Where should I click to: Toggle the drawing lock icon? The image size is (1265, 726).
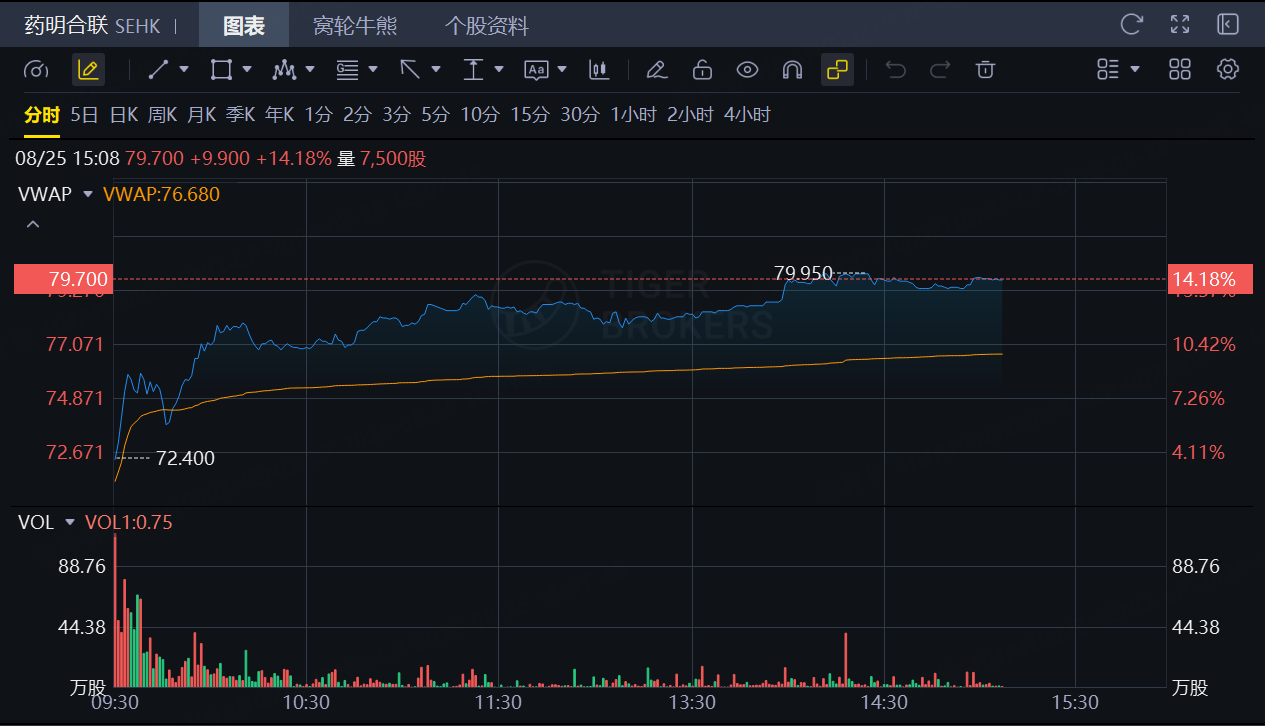(x=703, y=69)
